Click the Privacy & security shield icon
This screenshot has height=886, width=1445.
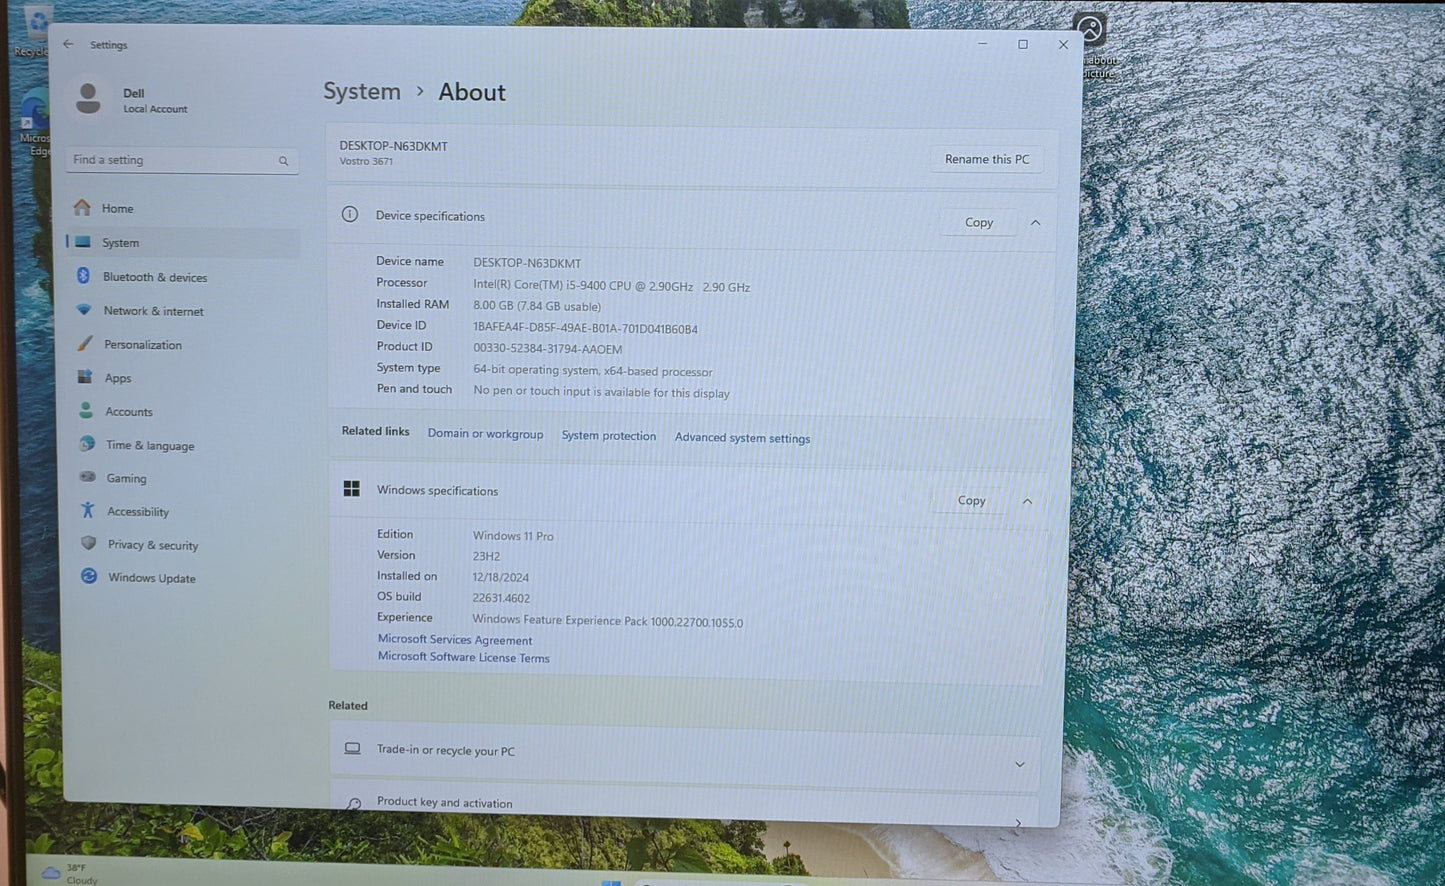89,543
